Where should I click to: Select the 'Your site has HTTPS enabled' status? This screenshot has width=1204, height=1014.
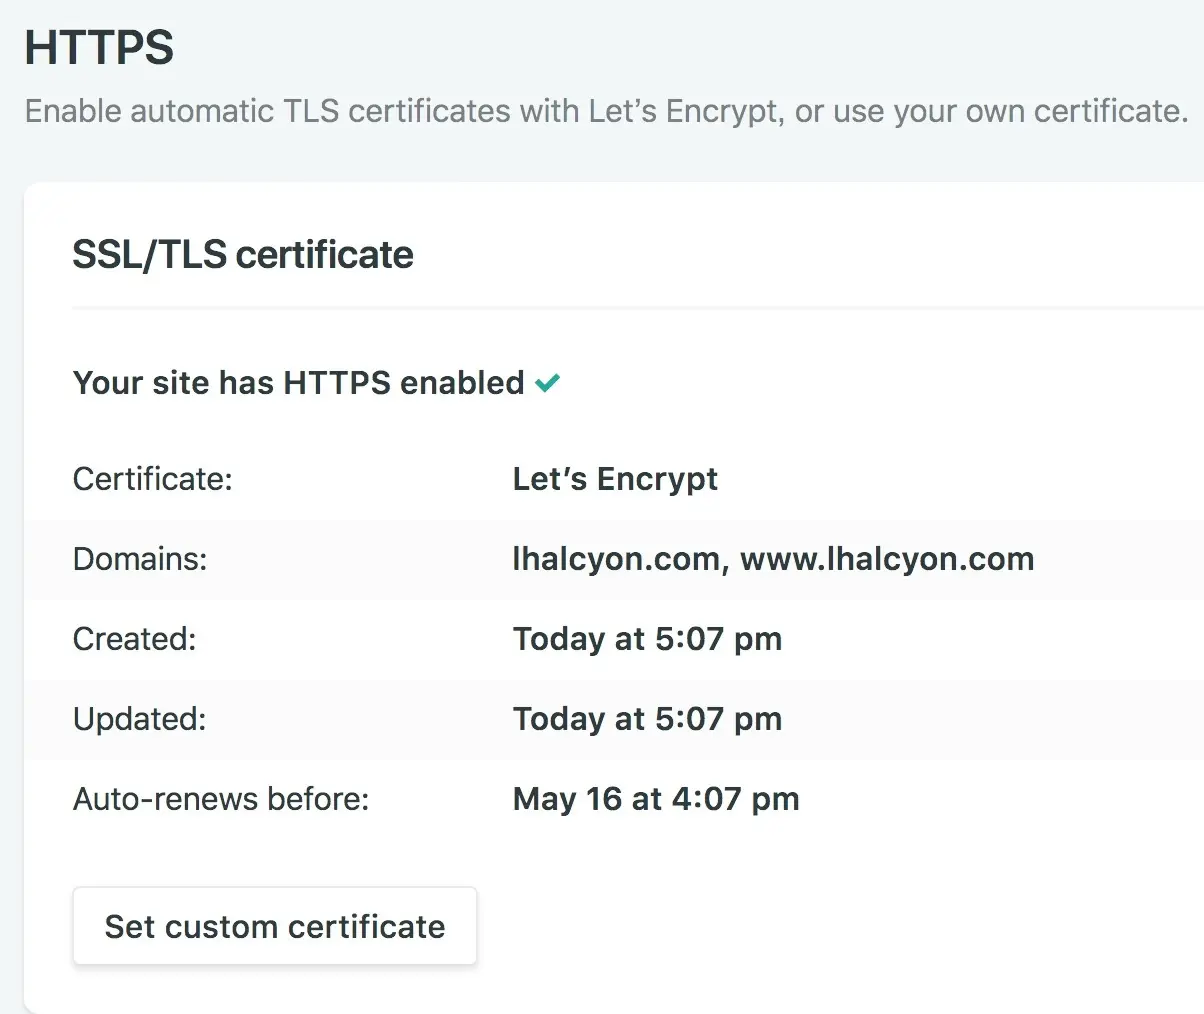point(298,382)
